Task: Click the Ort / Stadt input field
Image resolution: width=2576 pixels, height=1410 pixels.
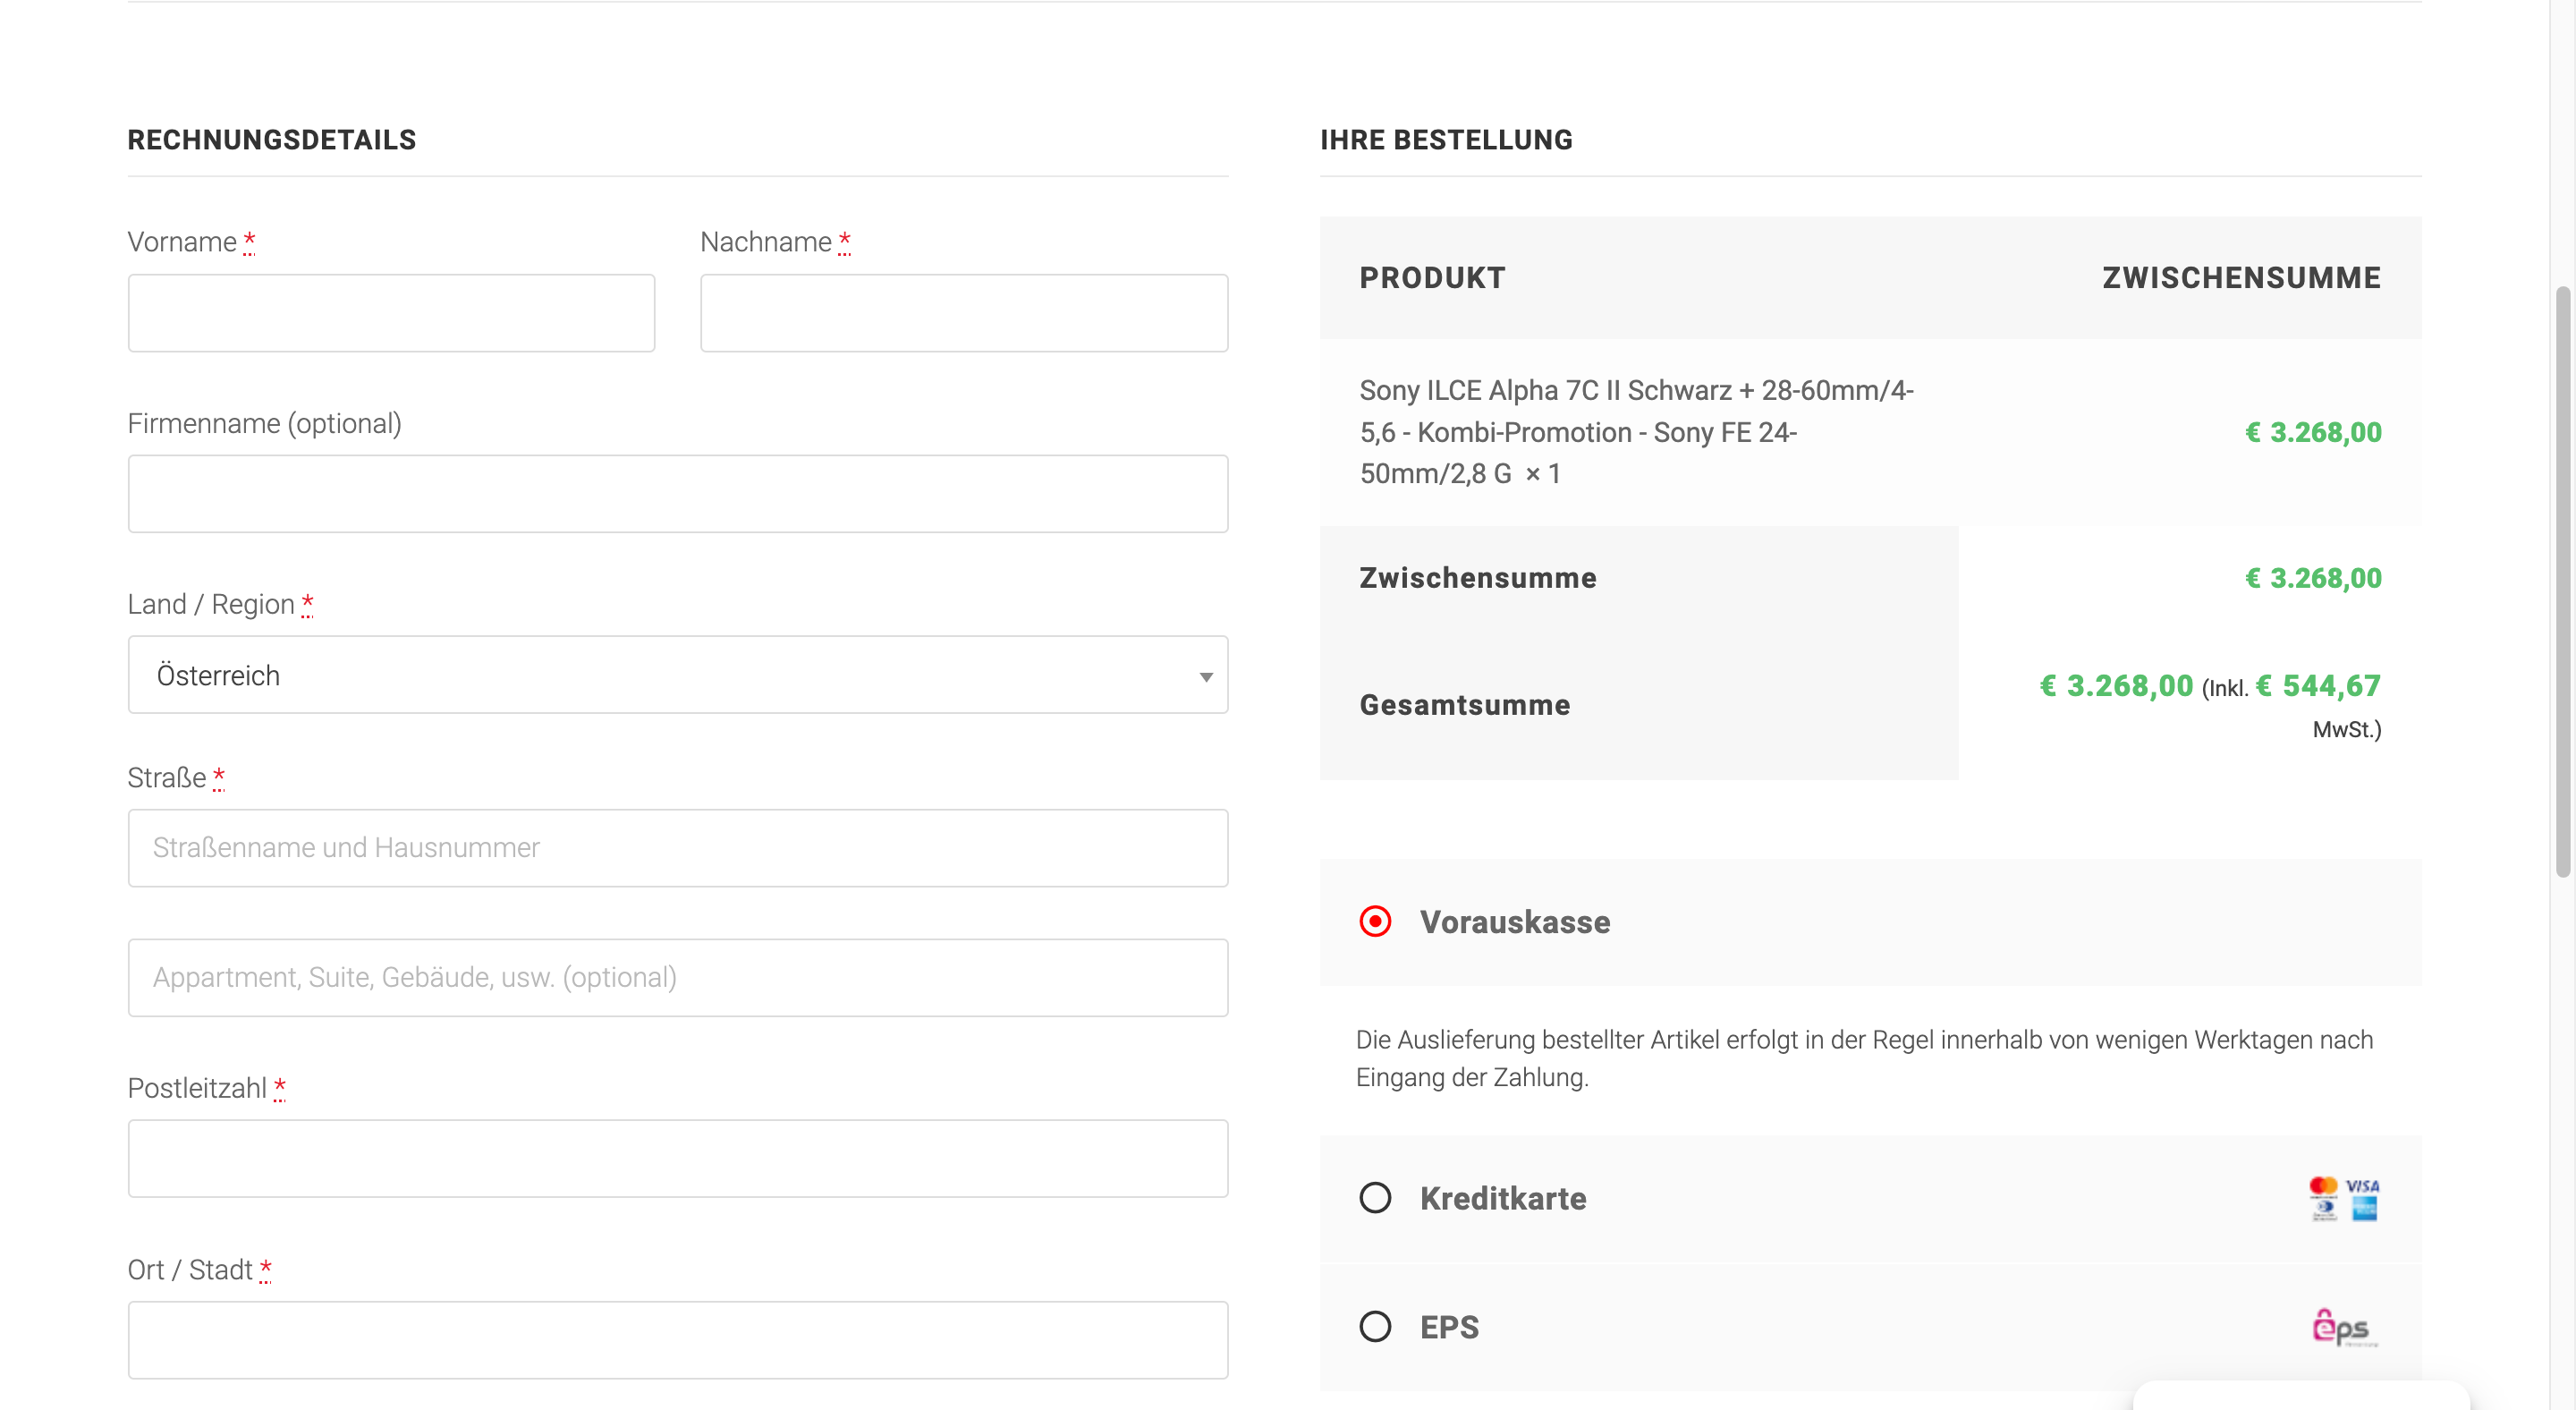Action: tap(678, 1340)
